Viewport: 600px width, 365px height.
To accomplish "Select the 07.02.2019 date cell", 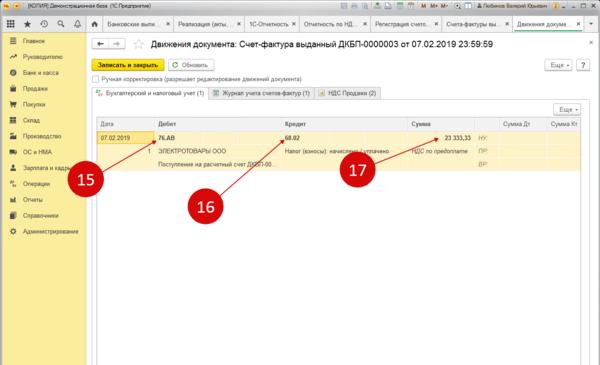I will pos(126,138).
